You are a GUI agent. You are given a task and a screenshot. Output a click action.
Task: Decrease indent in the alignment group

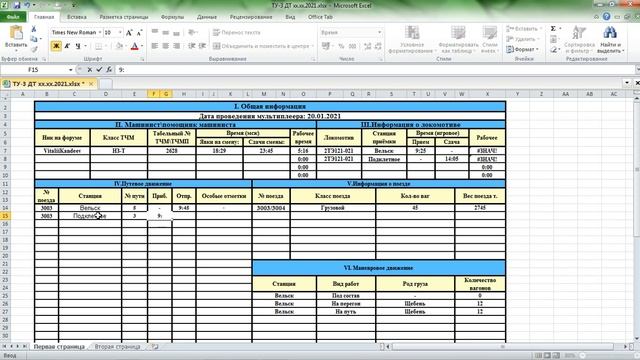coord(191,46)
